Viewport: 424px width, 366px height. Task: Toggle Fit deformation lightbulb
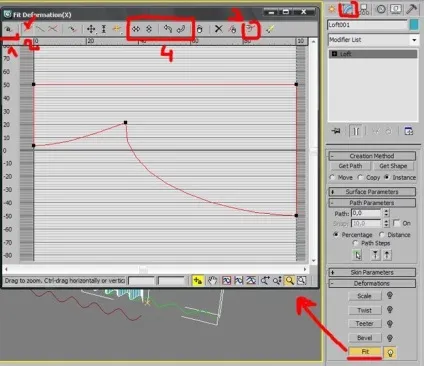pyautogui.click(x=390, y=352)
